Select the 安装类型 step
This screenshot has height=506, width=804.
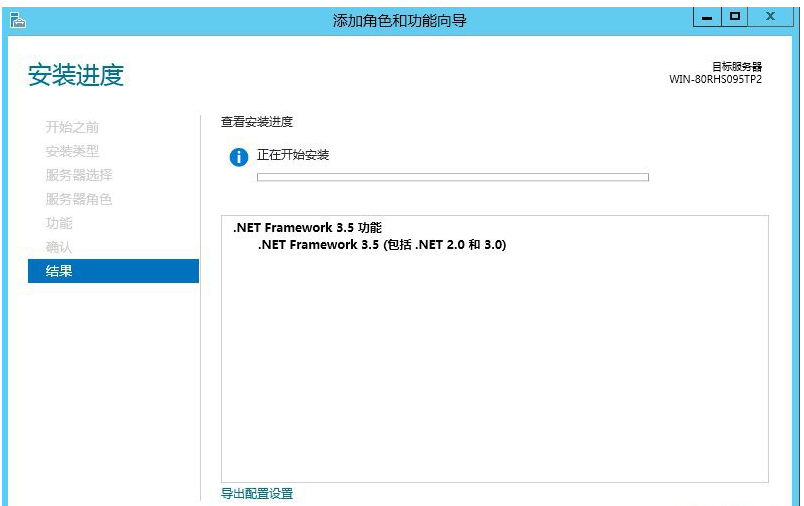click(x=72, y=151)
